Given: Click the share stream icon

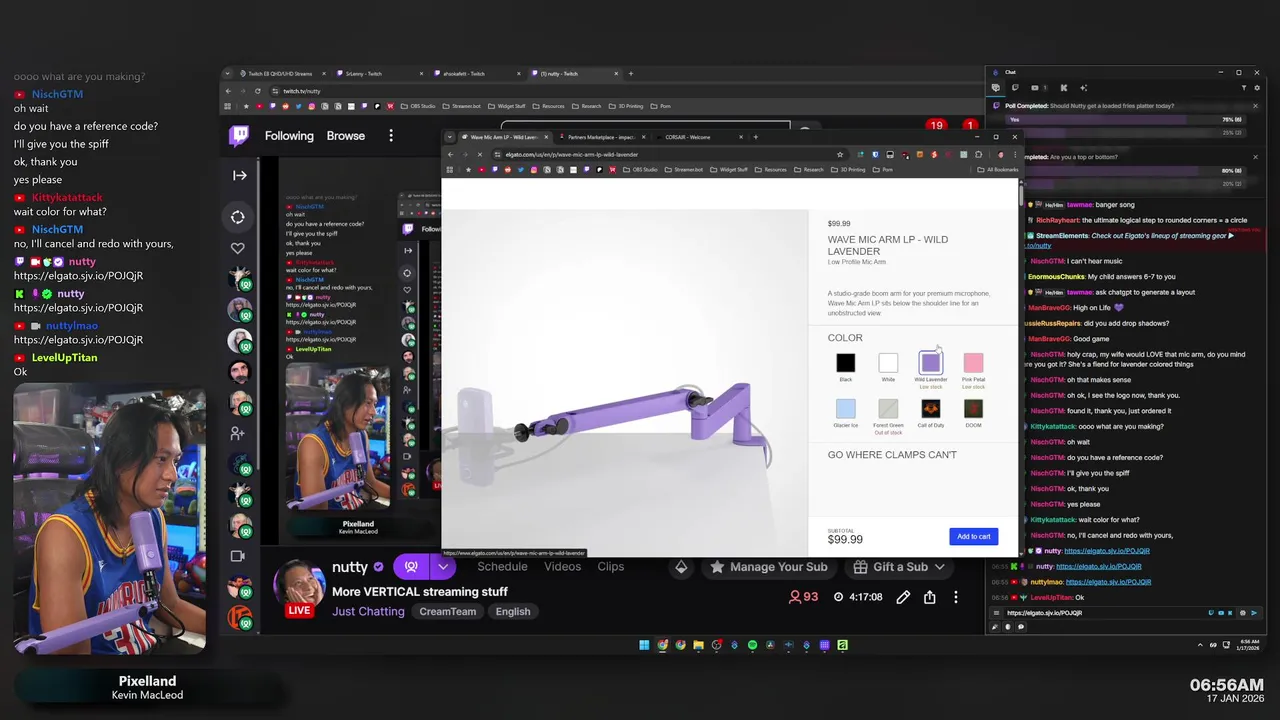Looking at the screenshot, I should [x=930, y=597].
